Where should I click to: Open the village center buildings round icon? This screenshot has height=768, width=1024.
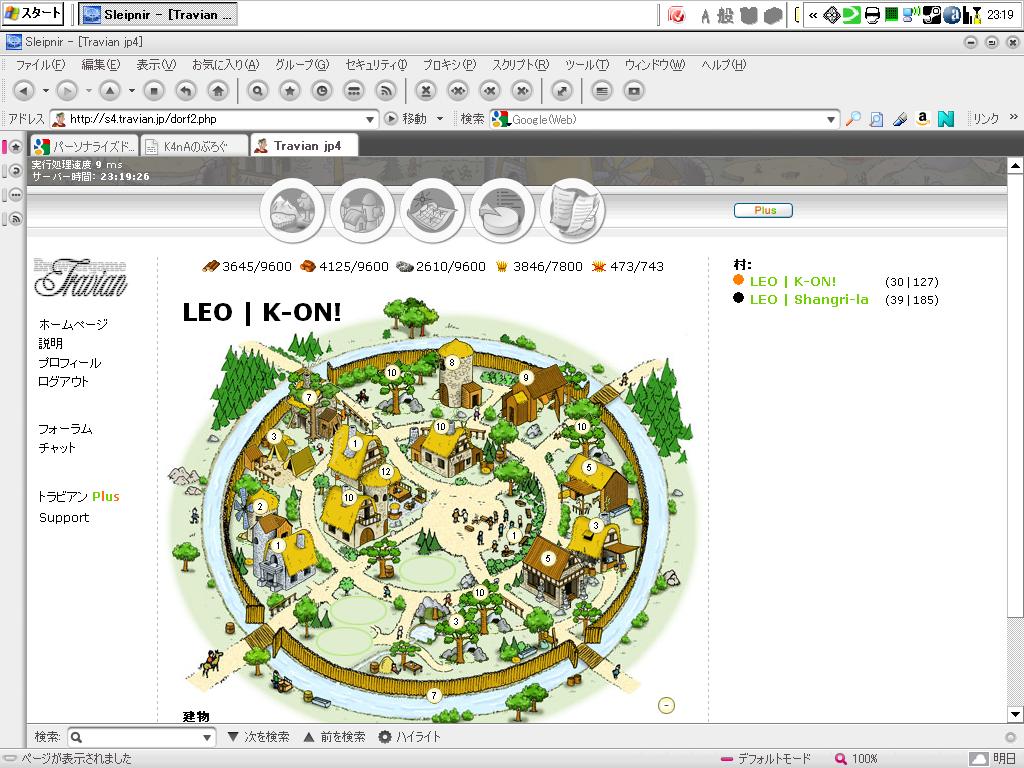[x=362, y=210]
